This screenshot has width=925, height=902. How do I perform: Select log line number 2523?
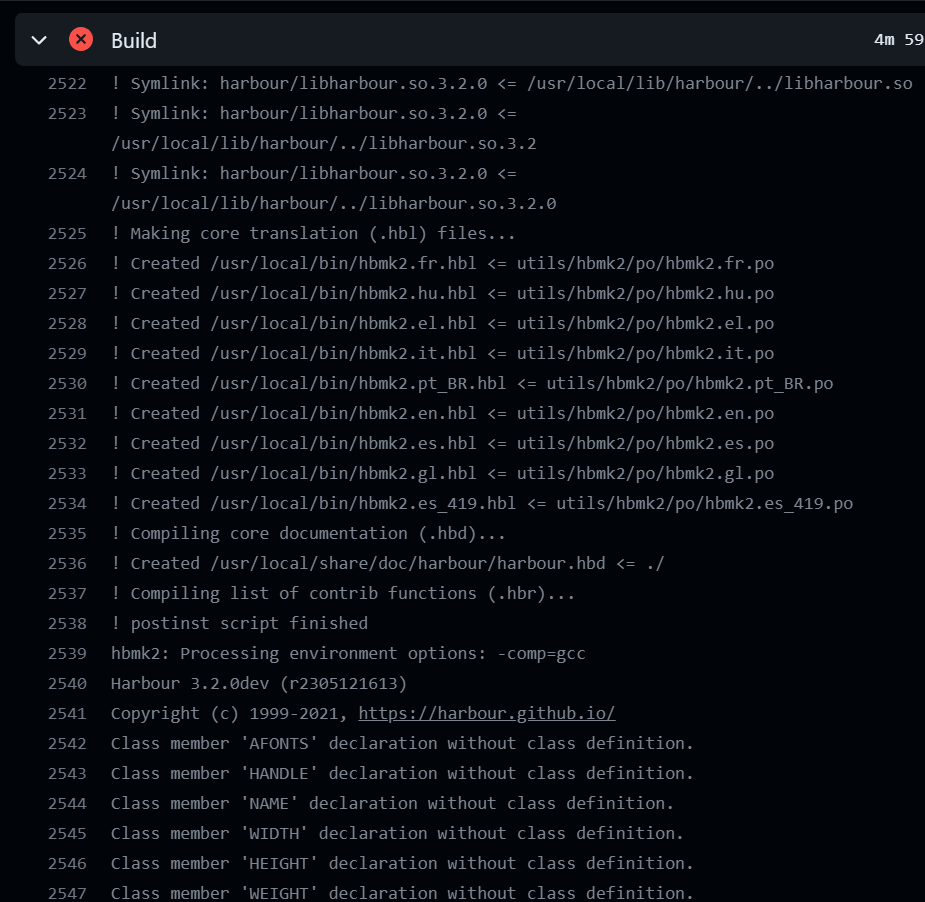point(67,113)
